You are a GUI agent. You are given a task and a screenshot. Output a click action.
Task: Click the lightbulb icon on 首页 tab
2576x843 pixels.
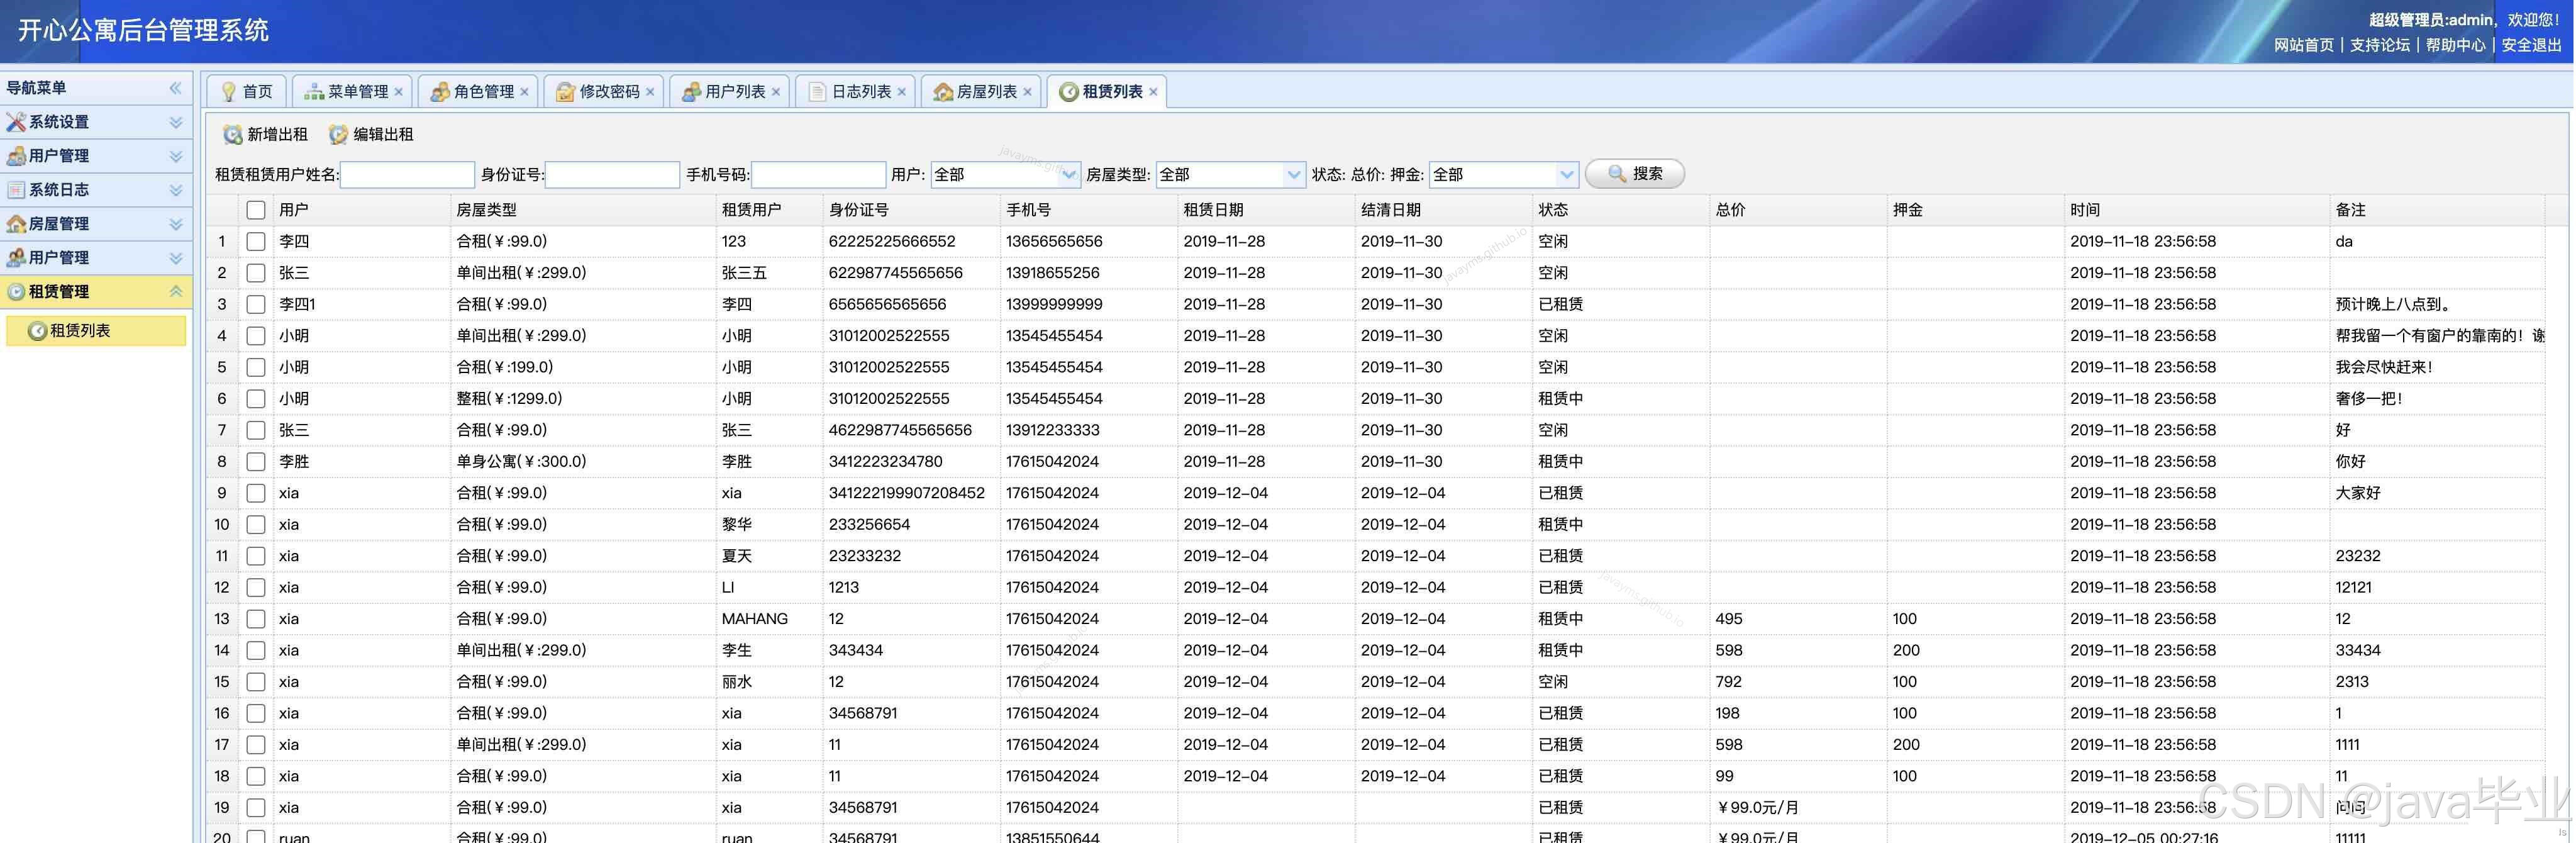[229, 92]
